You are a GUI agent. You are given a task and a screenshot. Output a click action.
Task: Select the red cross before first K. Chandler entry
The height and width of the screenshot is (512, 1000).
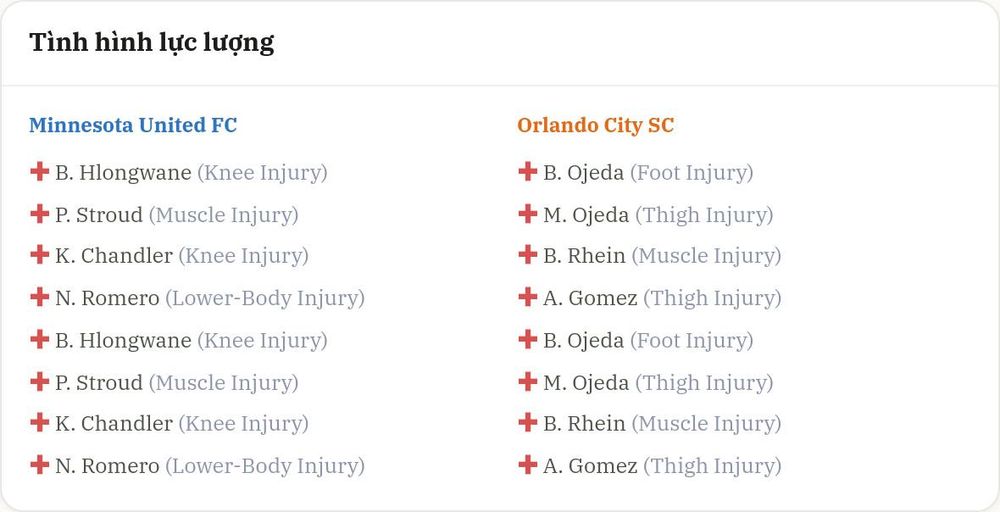[40, 254]
